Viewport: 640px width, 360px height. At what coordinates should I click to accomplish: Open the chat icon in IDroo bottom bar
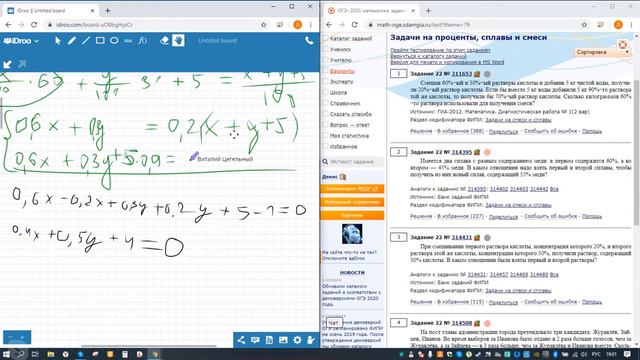coord(255,340)
